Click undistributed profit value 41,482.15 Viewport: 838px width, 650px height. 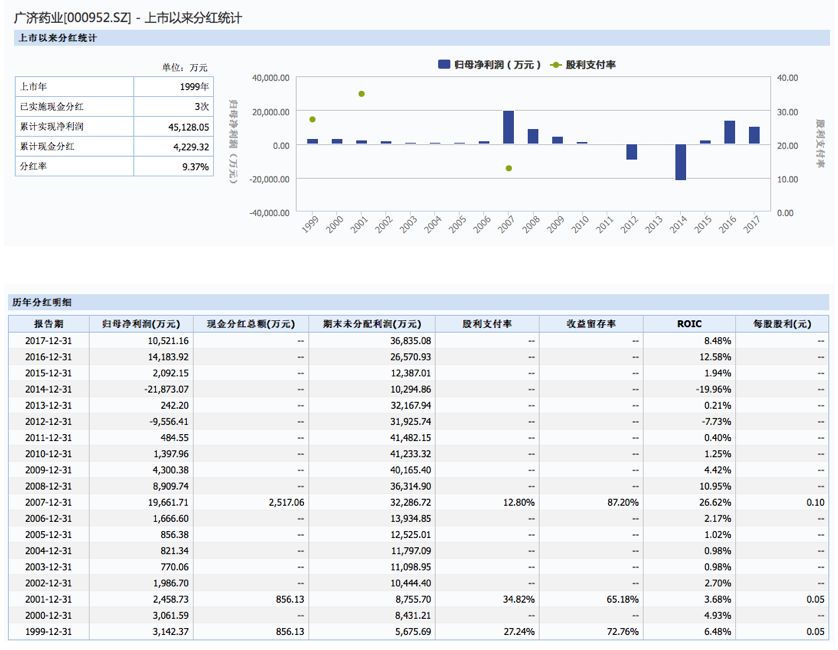[410, 438]
